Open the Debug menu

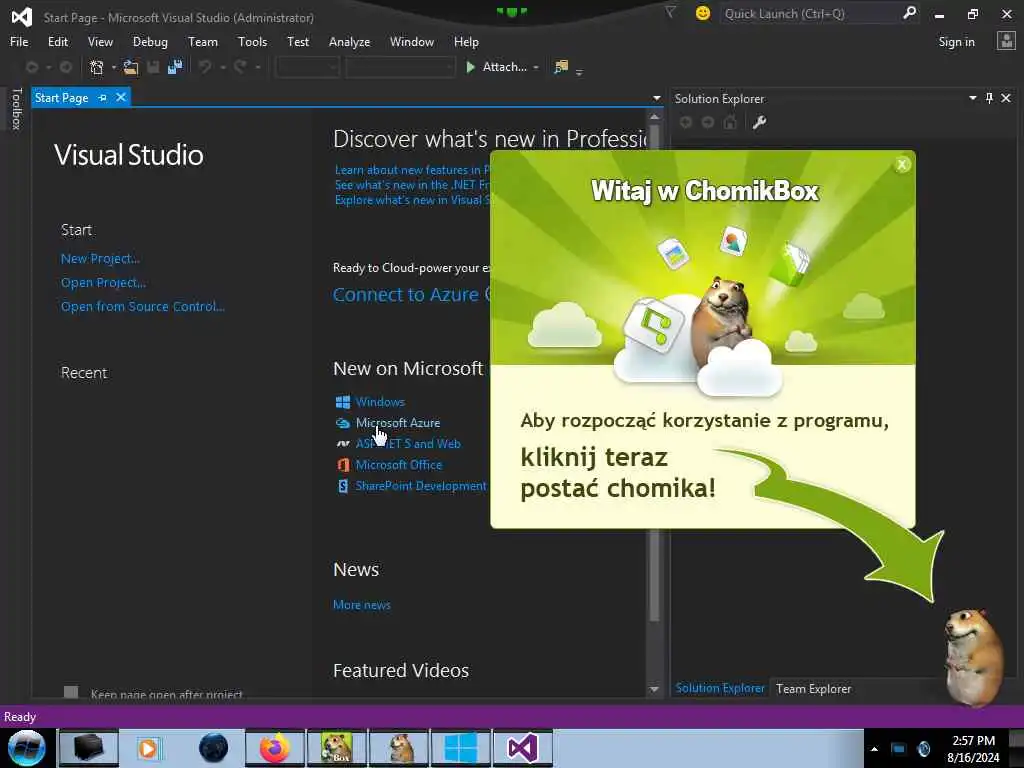(150, 42)
